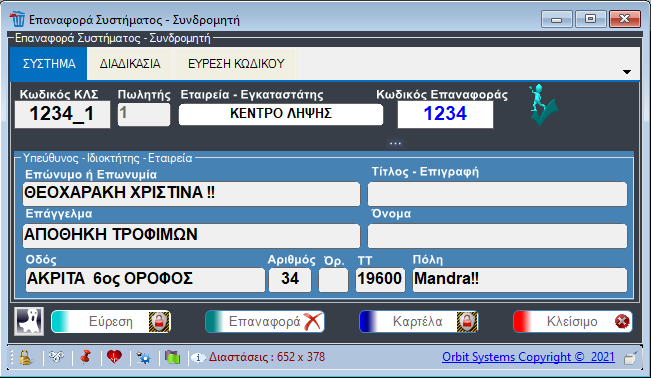651x378 pixels.
Task: Click the small window icon at status bar right
Action: [x=630, y=358]
